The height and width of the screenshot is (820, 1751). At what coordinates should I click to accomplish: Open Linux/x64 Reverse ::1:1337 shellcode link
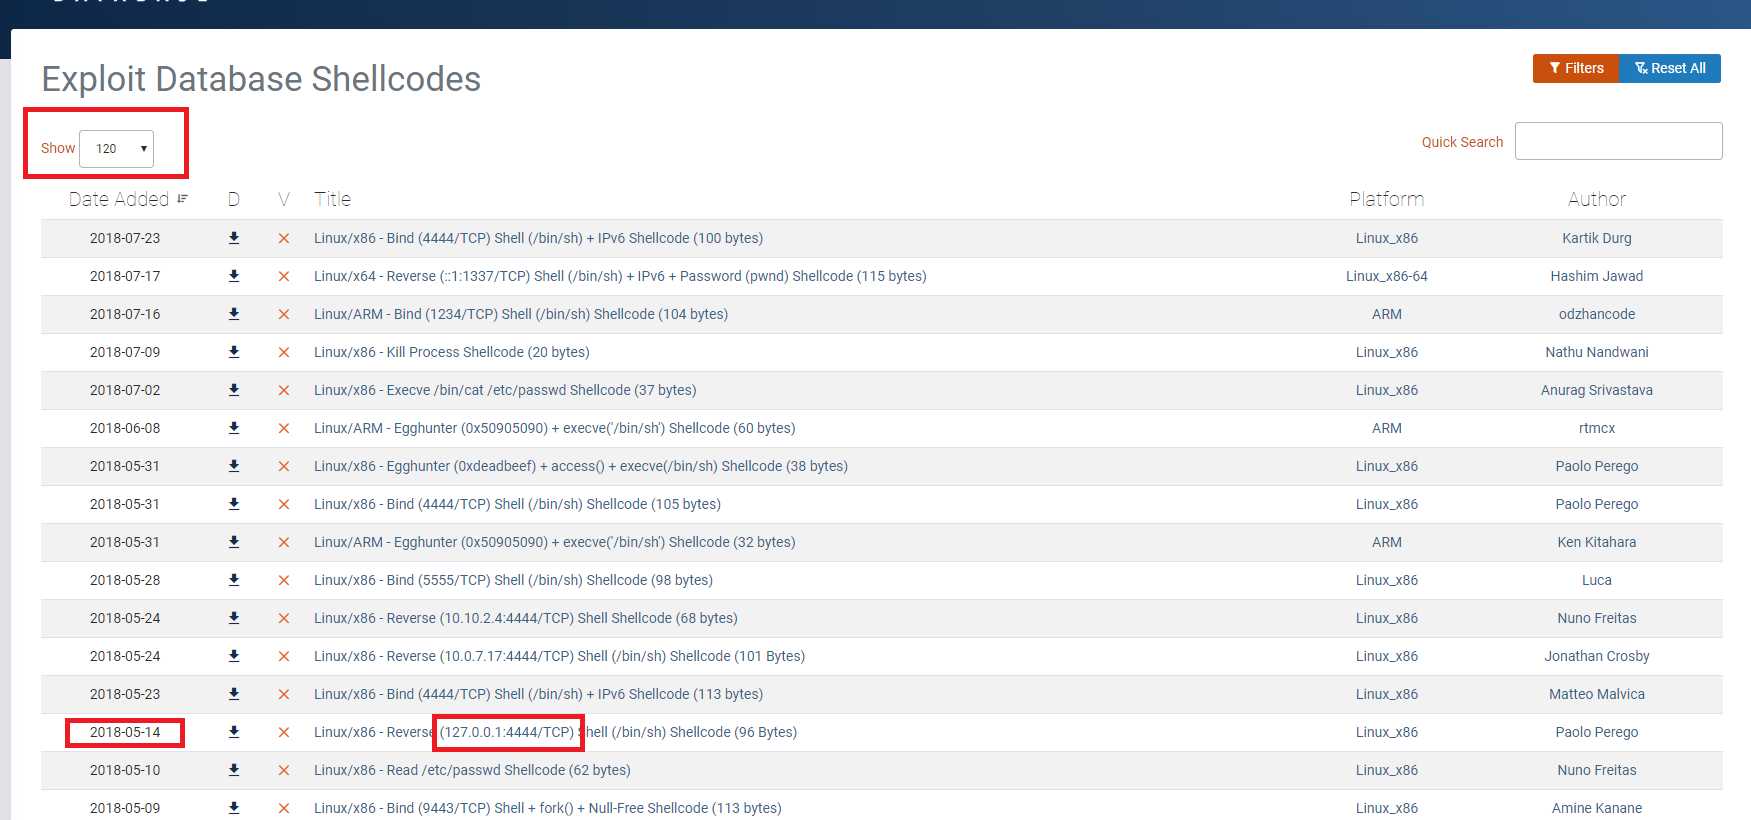(x=620, y=276)
